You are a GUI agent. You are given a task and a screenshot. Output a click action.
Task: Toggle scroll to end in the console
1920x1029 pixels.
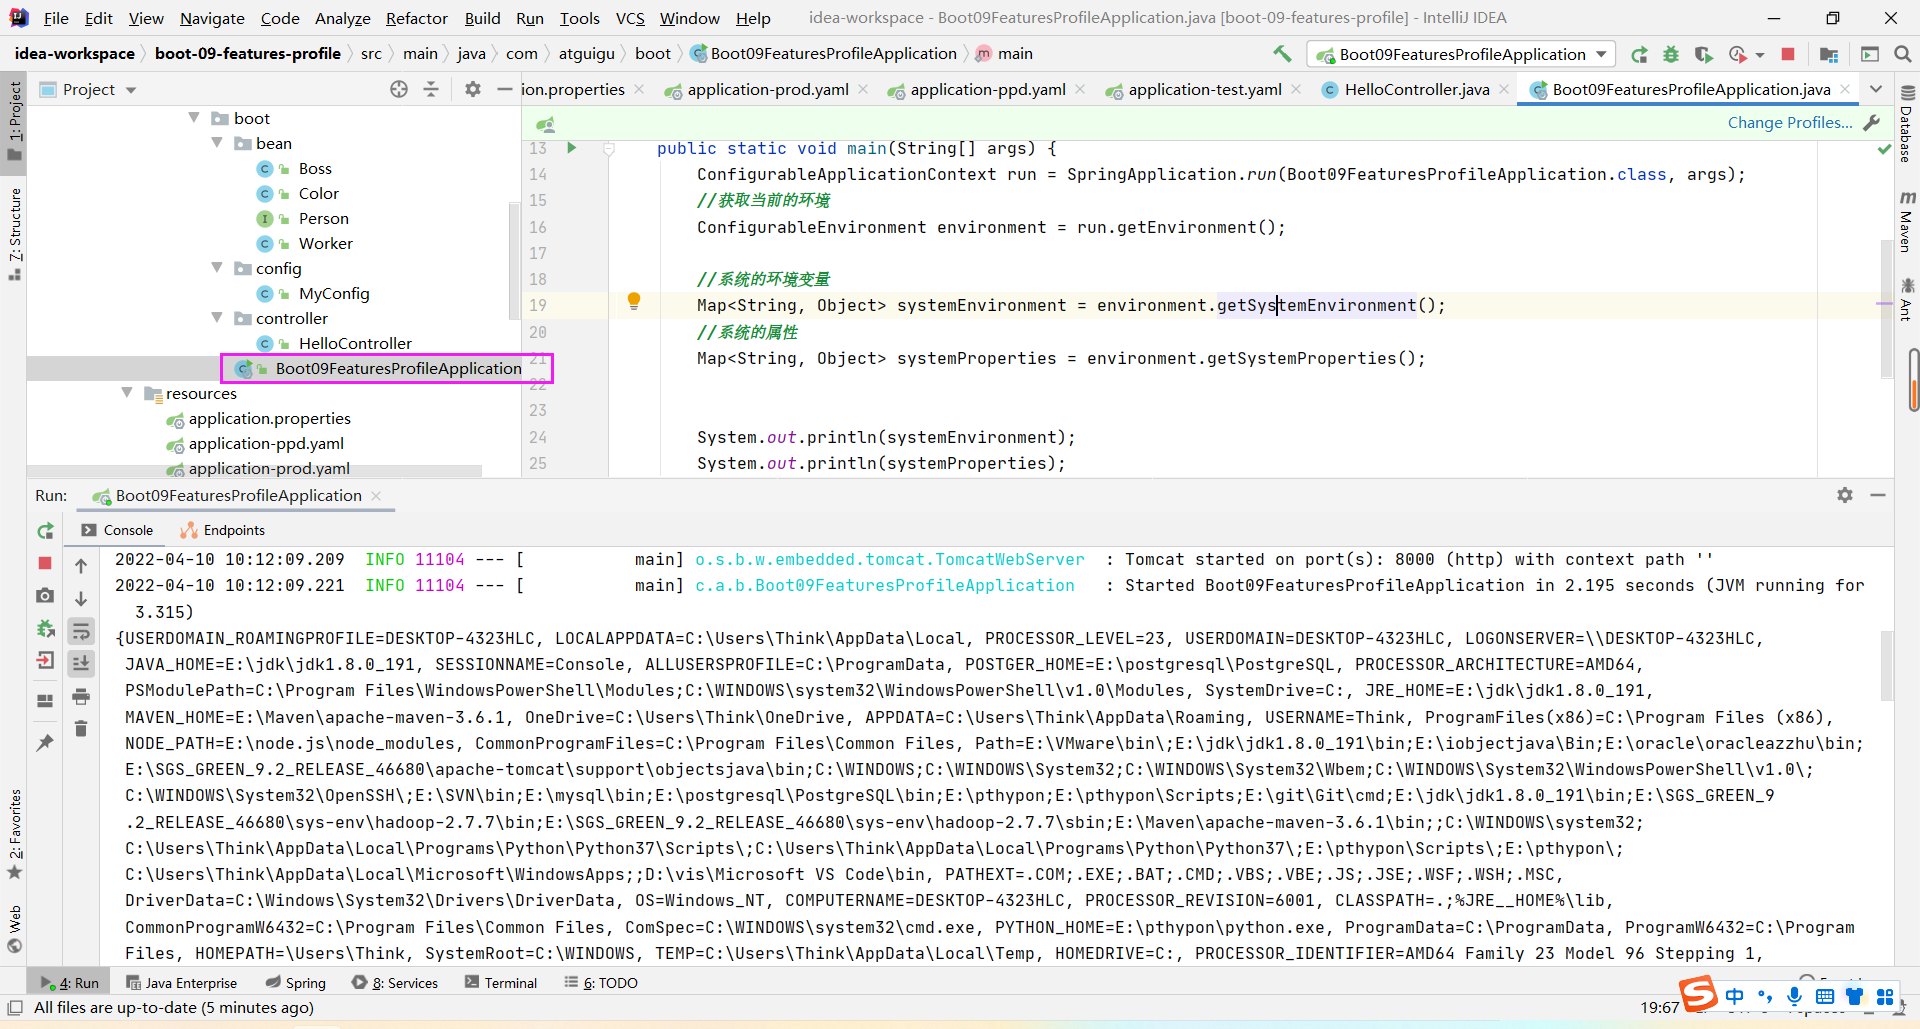81,663
